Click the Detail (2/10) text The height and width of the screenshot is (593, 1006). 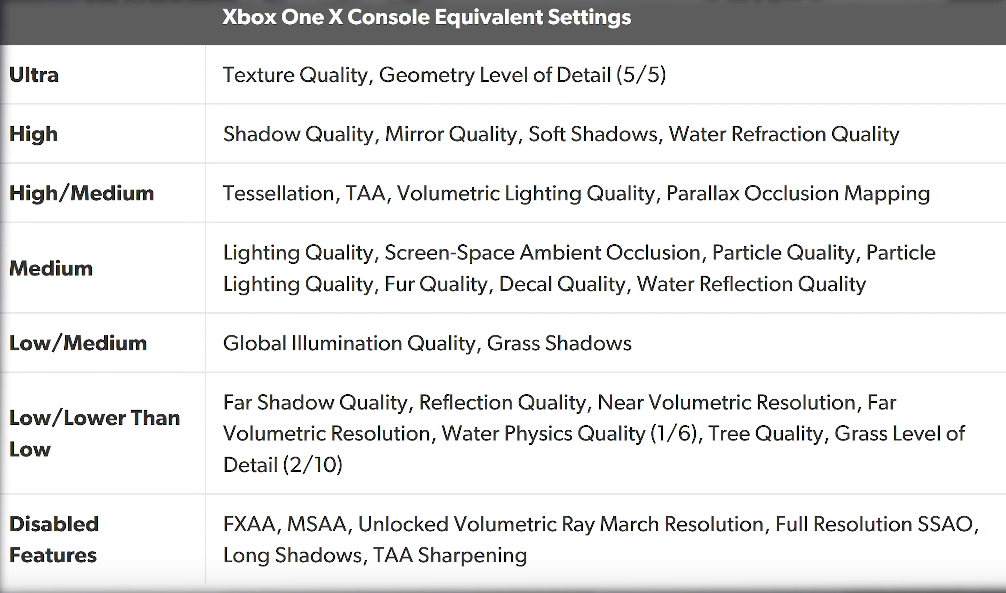click(283, 465)
